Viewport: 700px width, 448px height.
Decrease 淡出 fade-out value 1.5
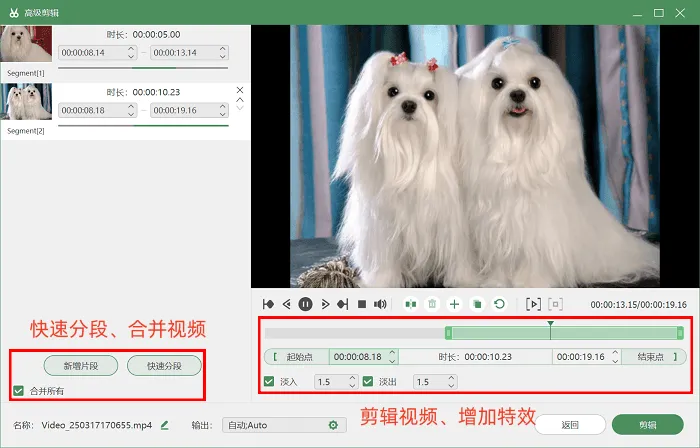[451, 386]
